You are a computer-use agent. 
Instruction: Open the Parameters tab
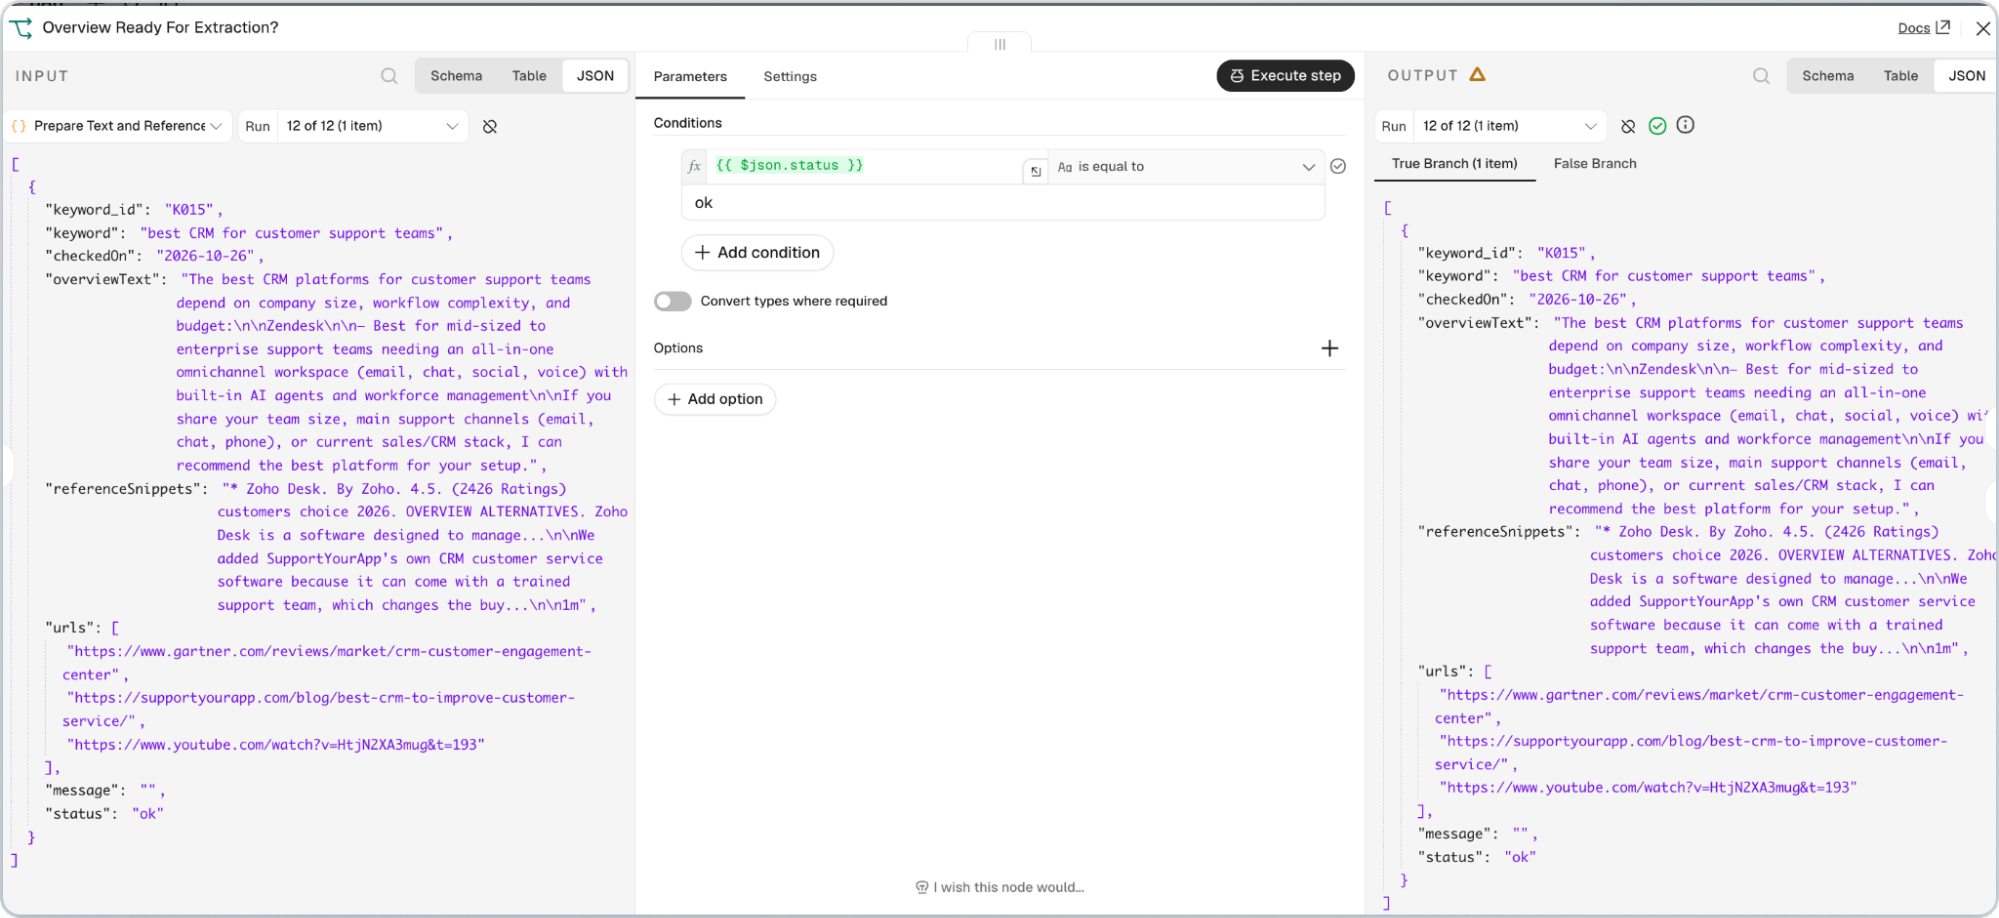(x=690, y=77)
